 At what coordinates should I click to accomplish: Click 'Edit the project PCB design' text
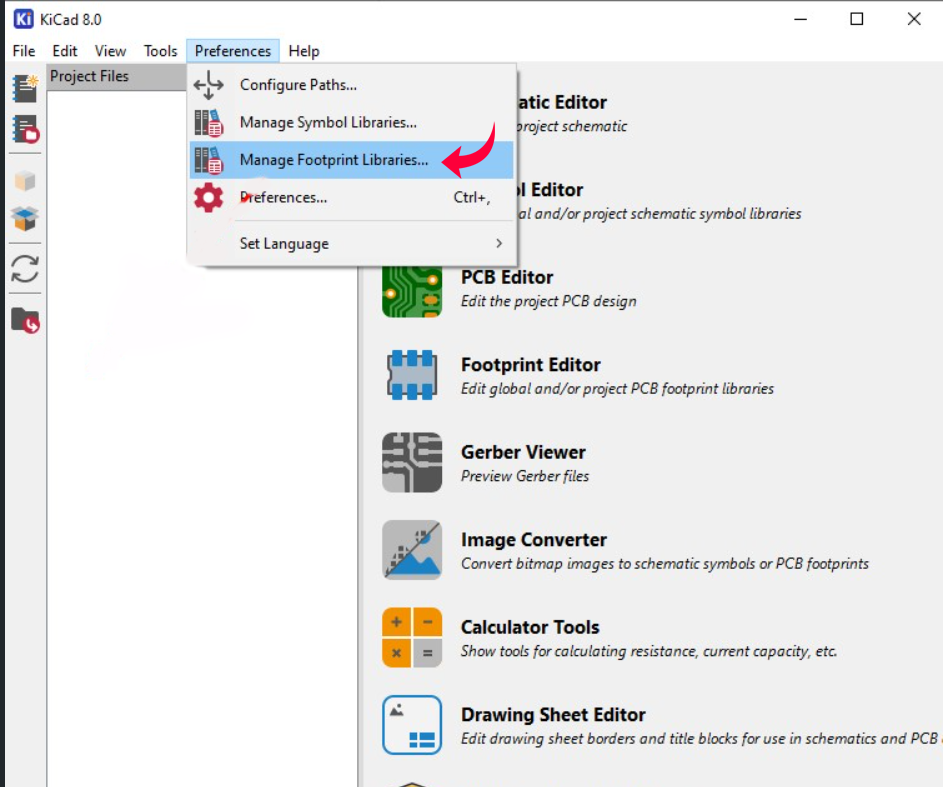(548, 301)
